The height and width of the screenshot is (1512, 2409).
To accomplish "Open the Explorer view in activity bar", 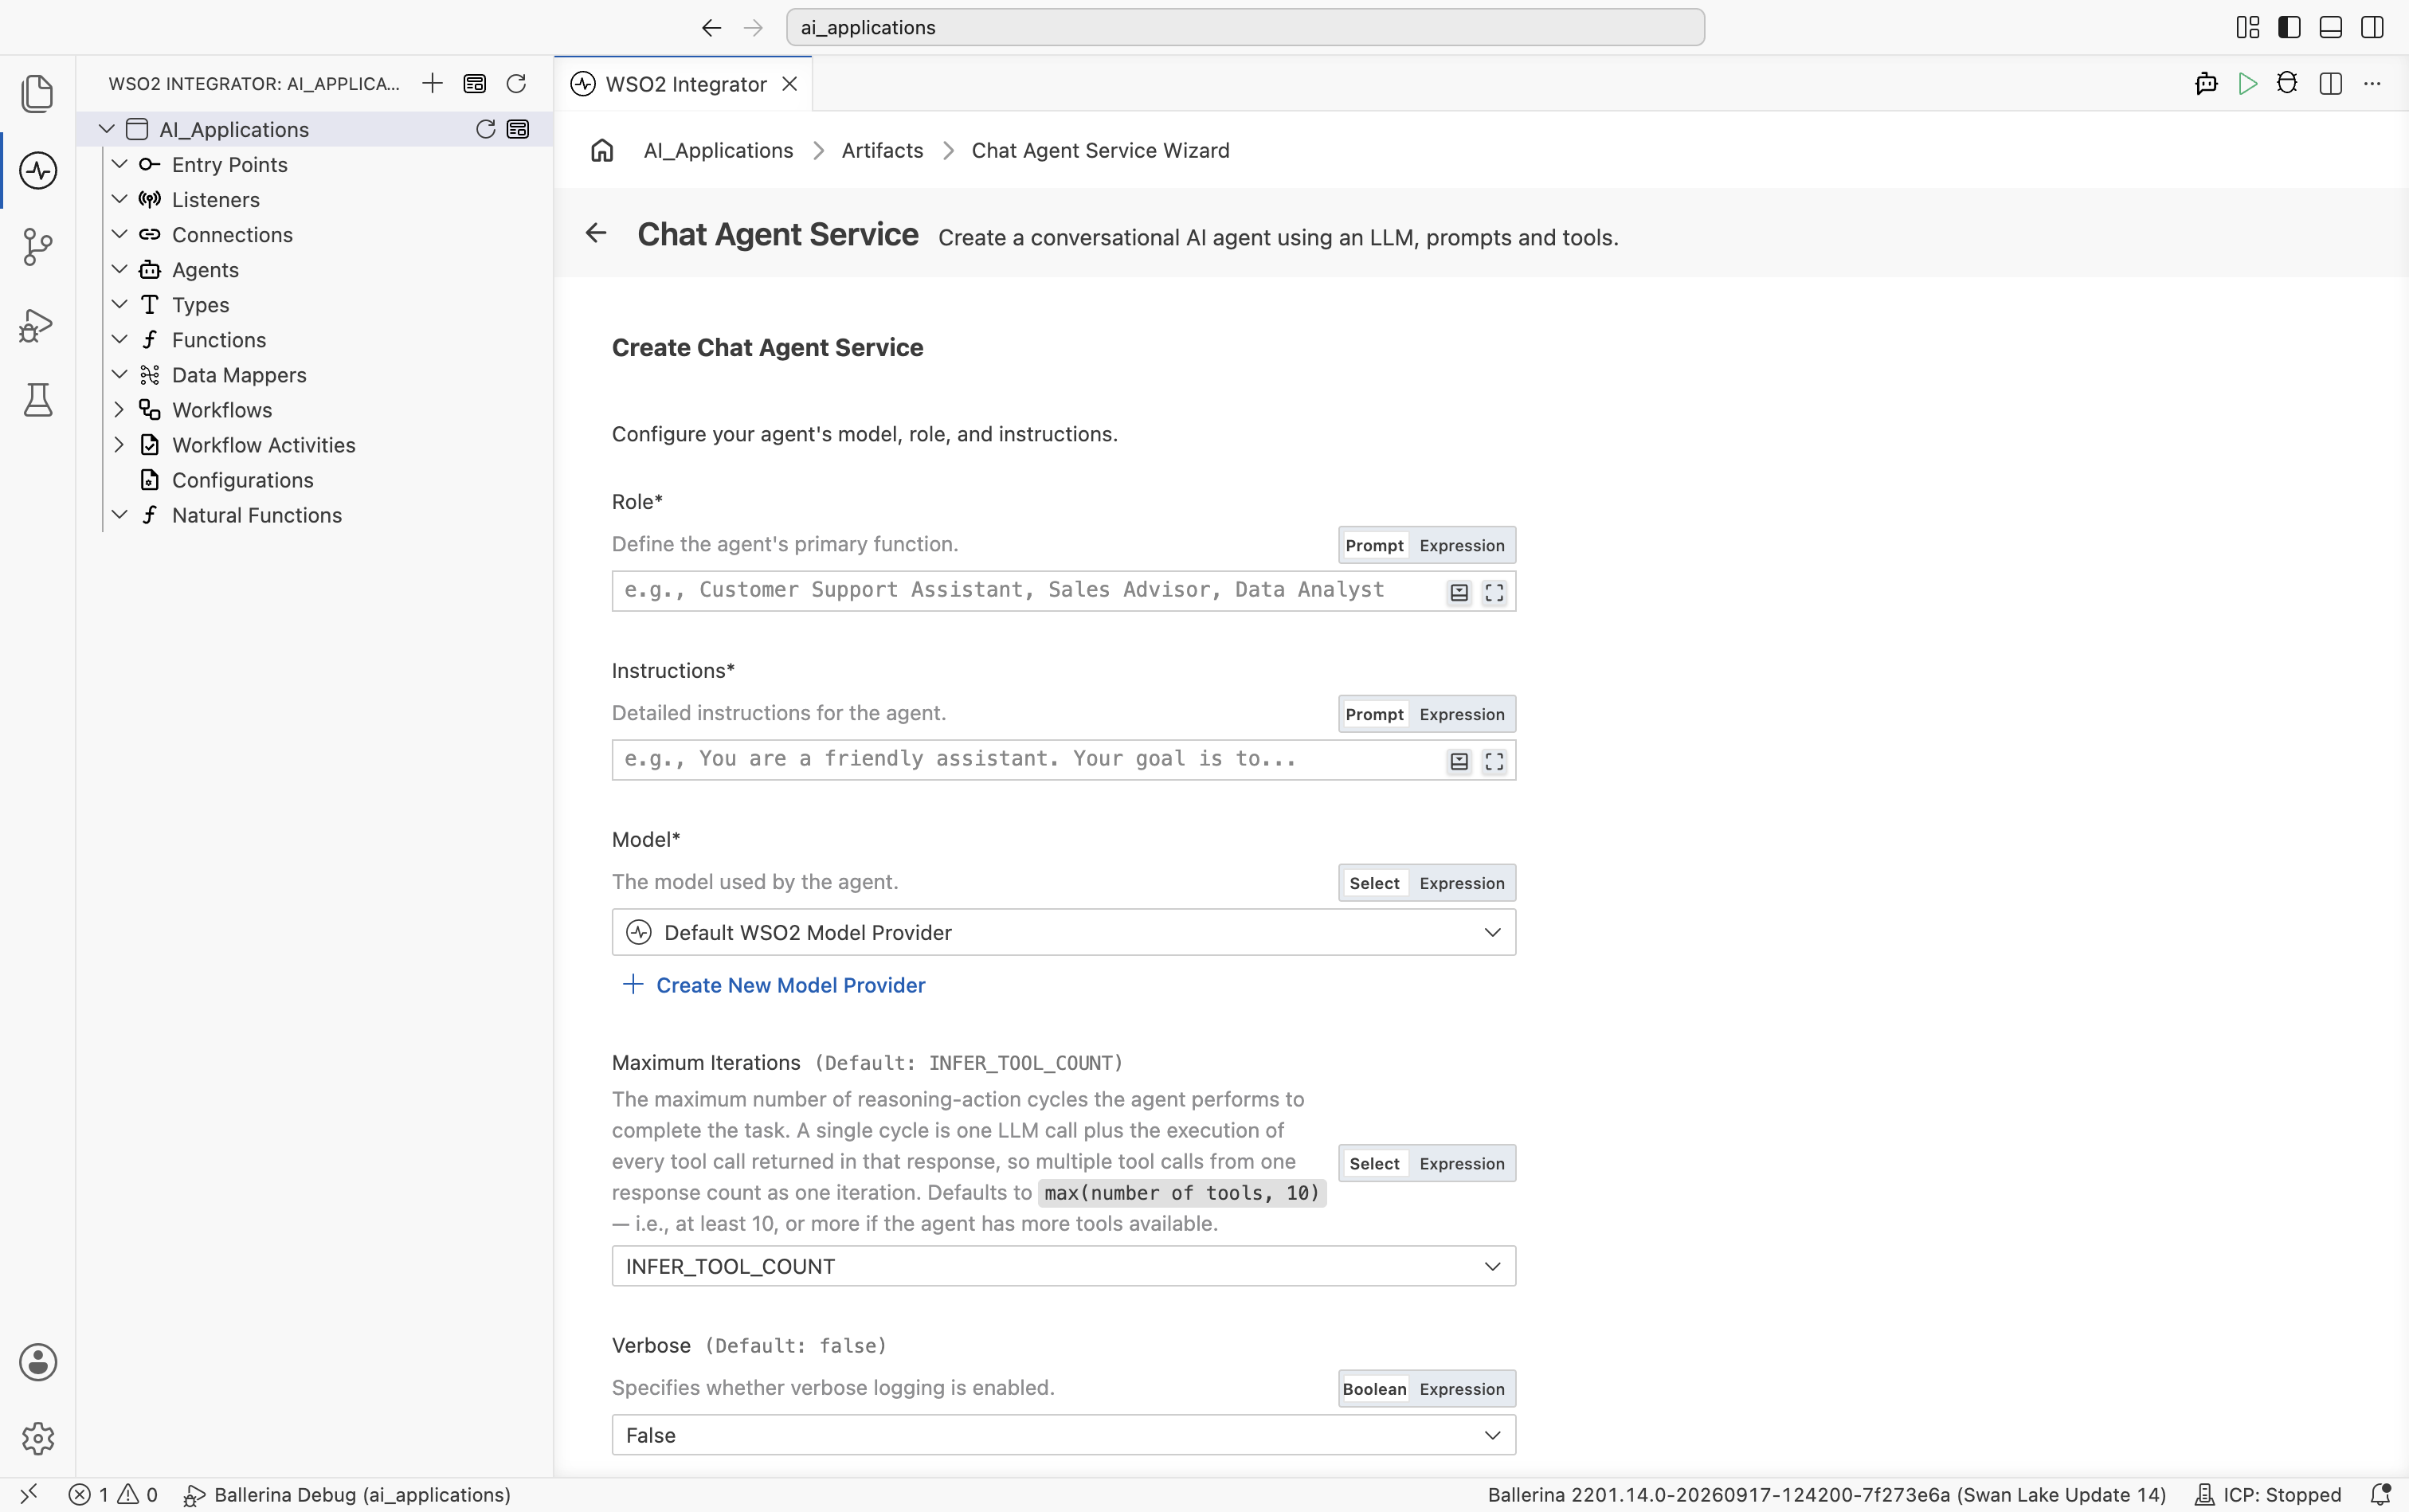I will pyautogui.click(x=38, y=93).
